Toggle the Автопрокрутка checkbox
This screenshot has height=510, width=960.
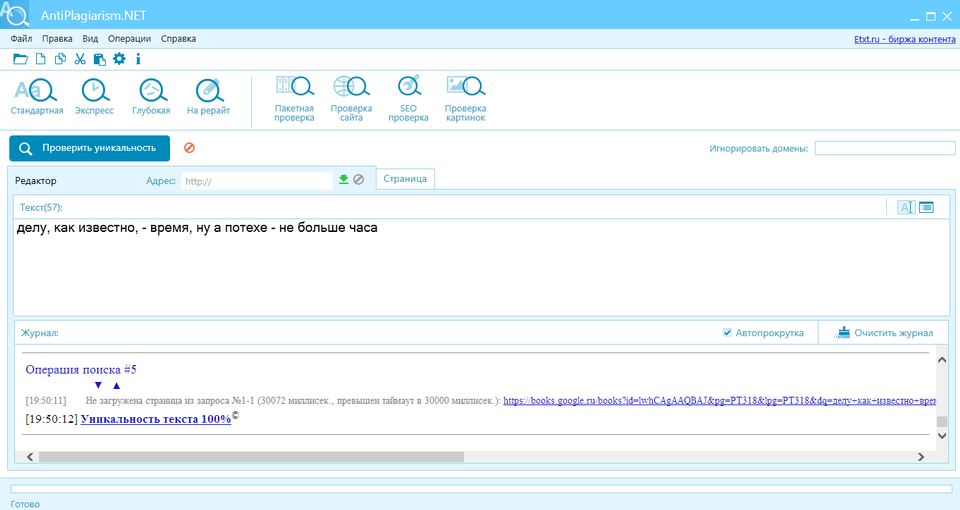[727, 333]
